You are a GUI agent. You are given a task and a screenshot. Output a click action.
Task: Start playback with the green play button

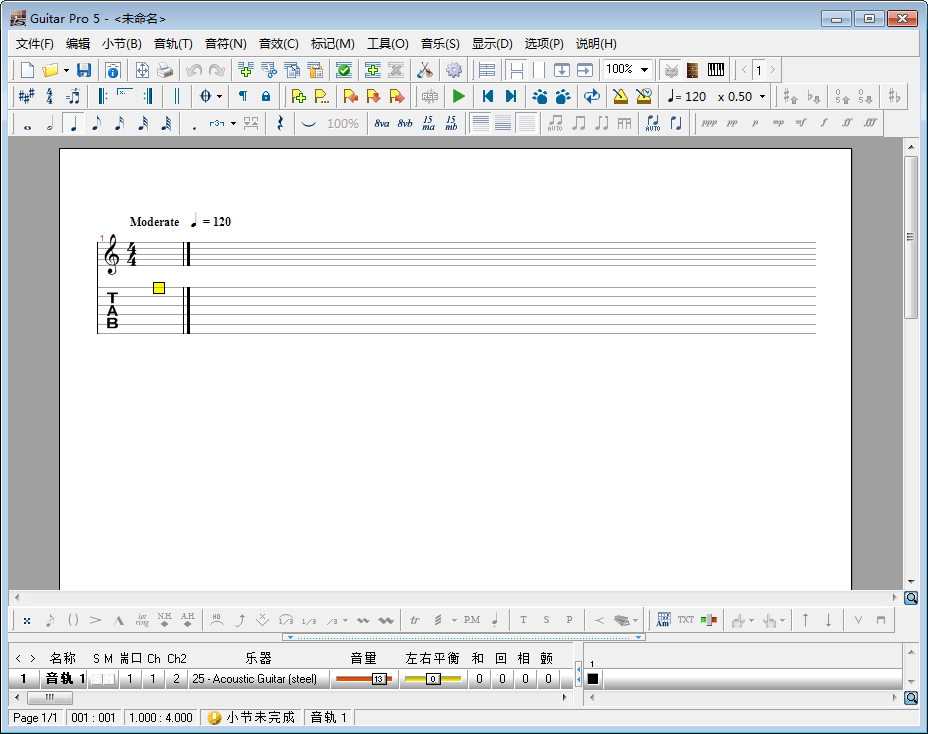459,96
